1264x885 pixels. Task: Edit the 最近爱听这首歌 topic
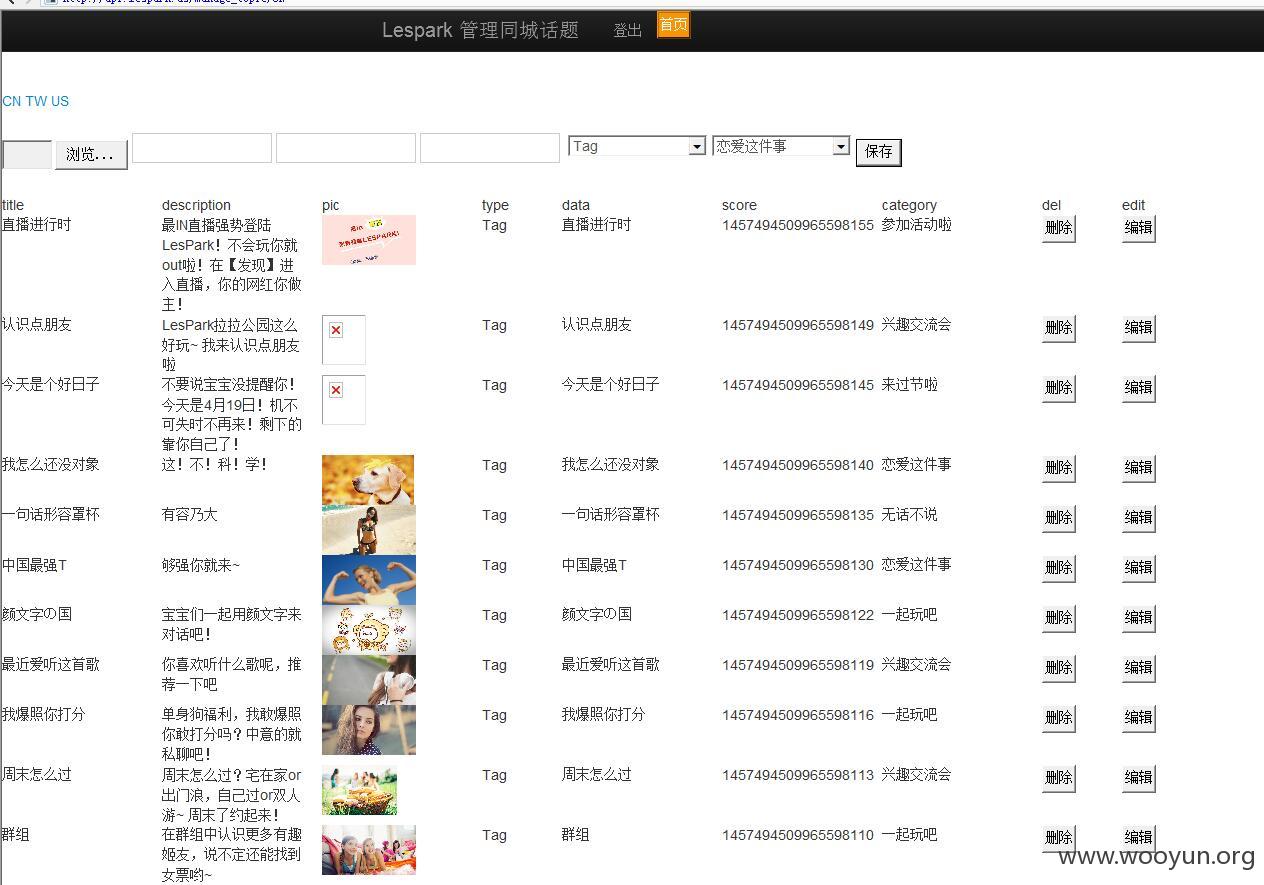click(1138, 668)
